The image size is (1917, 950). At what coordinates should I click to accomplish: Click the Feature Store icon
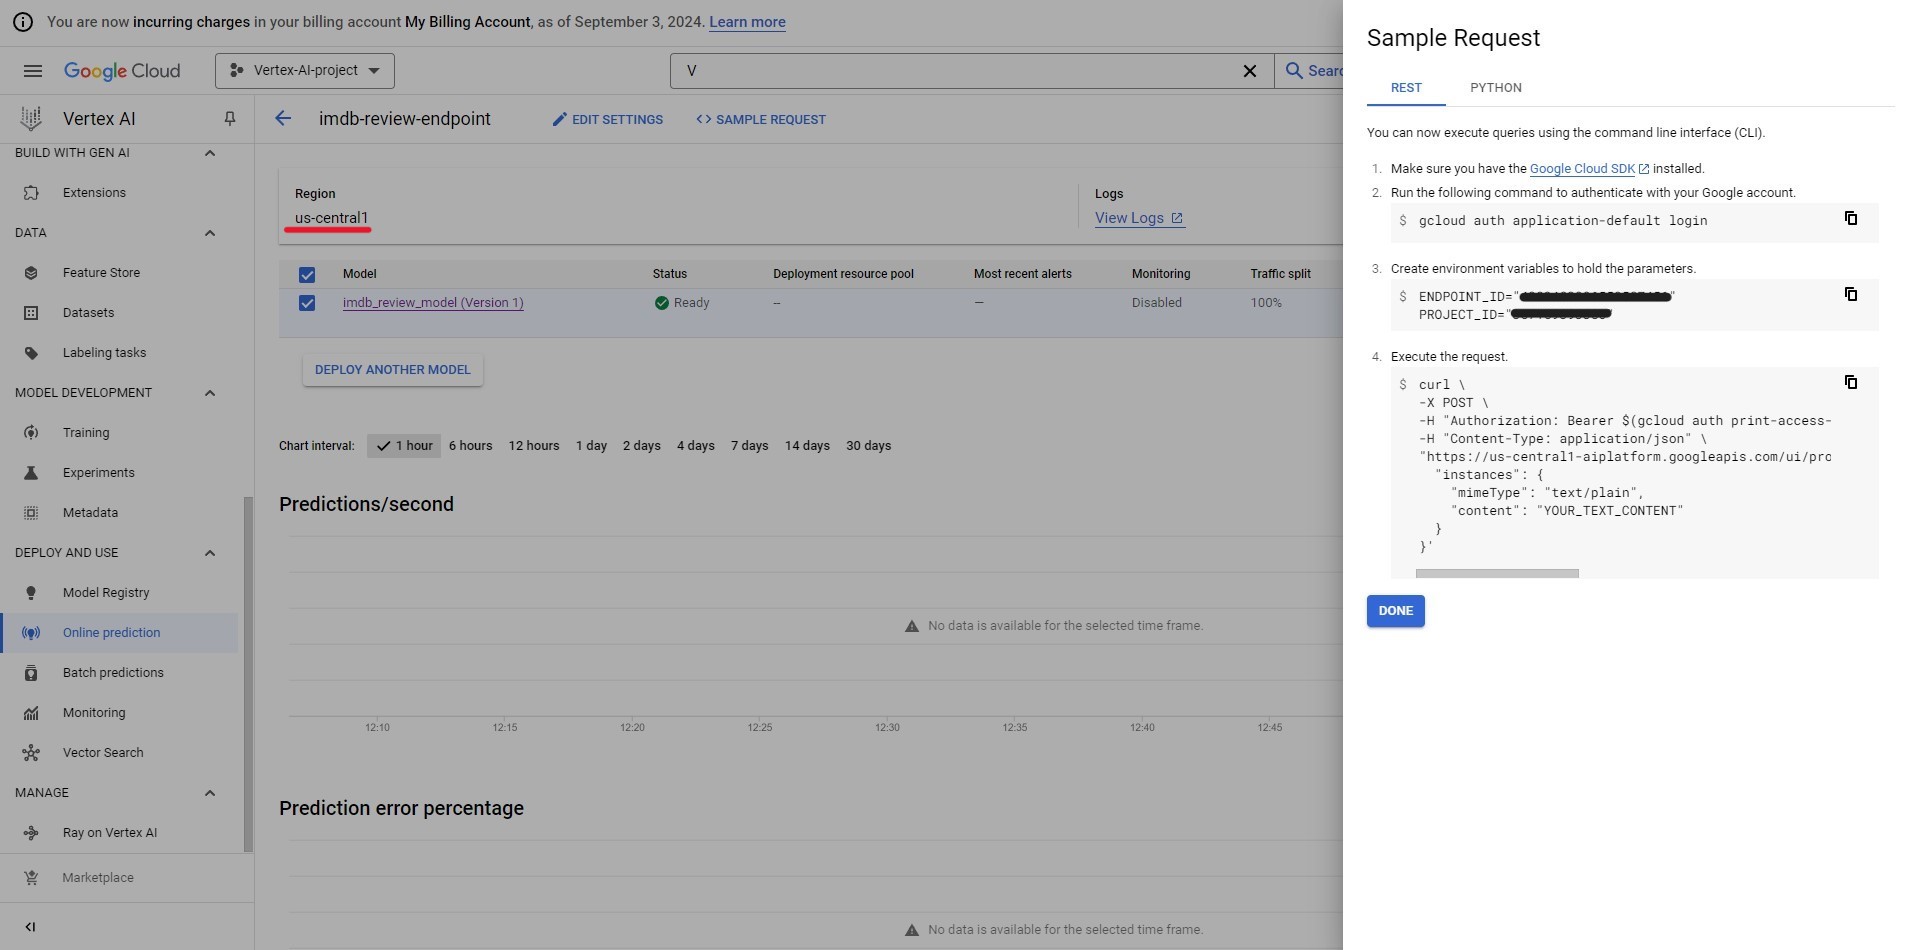click(x=31, y=273)
